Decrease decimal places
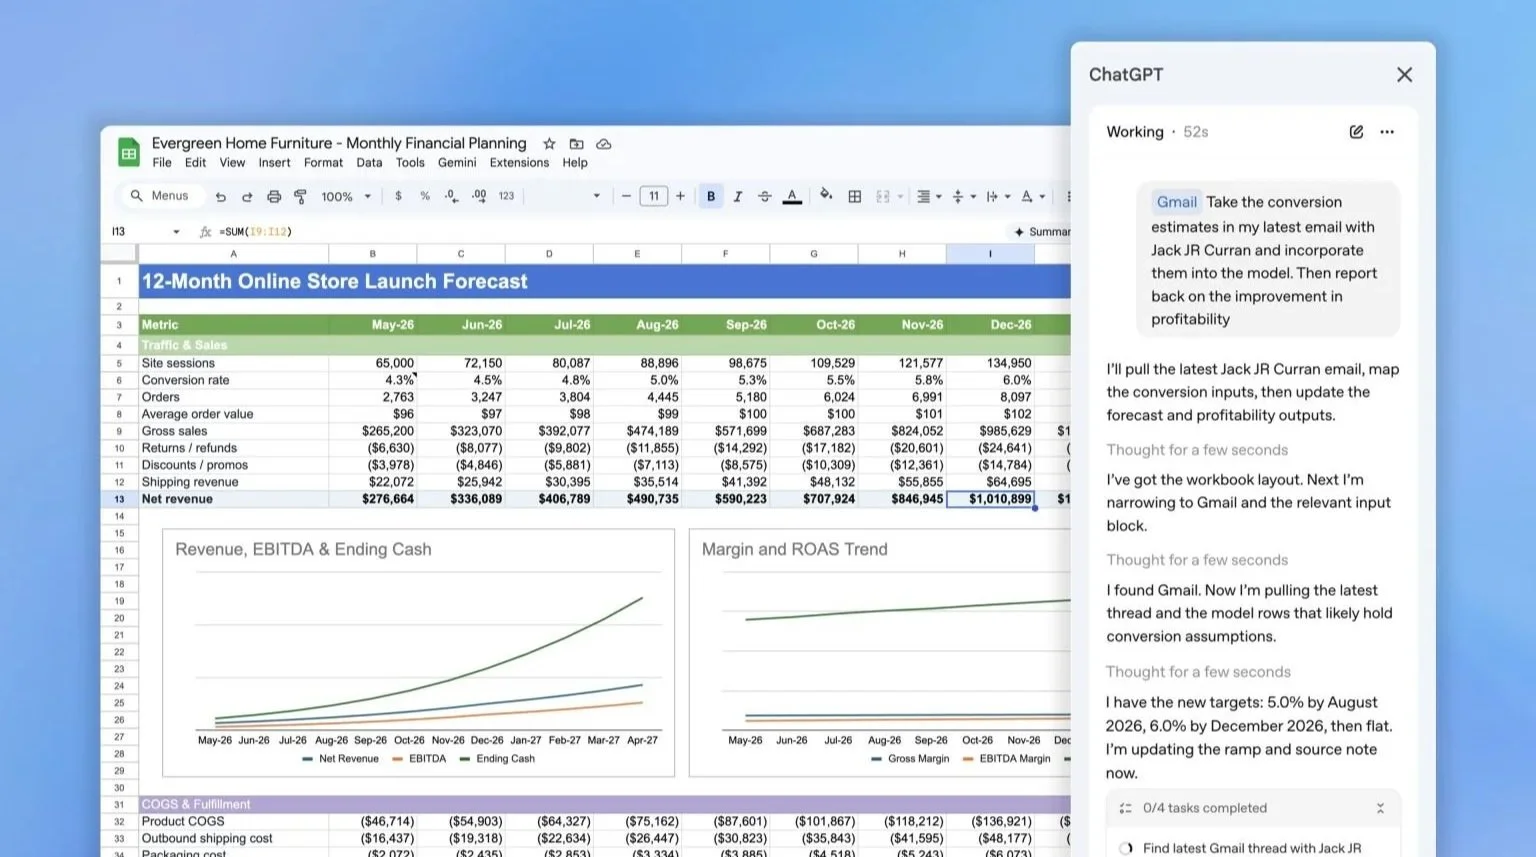 click(452, 196)
